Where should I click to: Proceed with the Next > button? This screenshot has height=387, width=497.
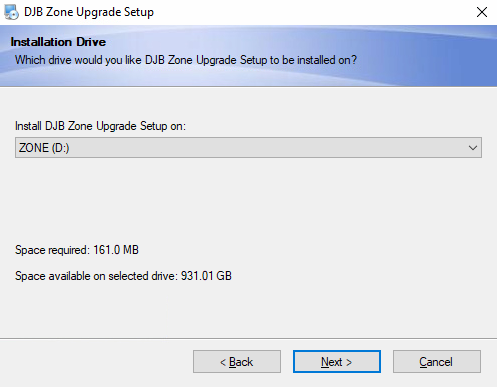(337, 362)
